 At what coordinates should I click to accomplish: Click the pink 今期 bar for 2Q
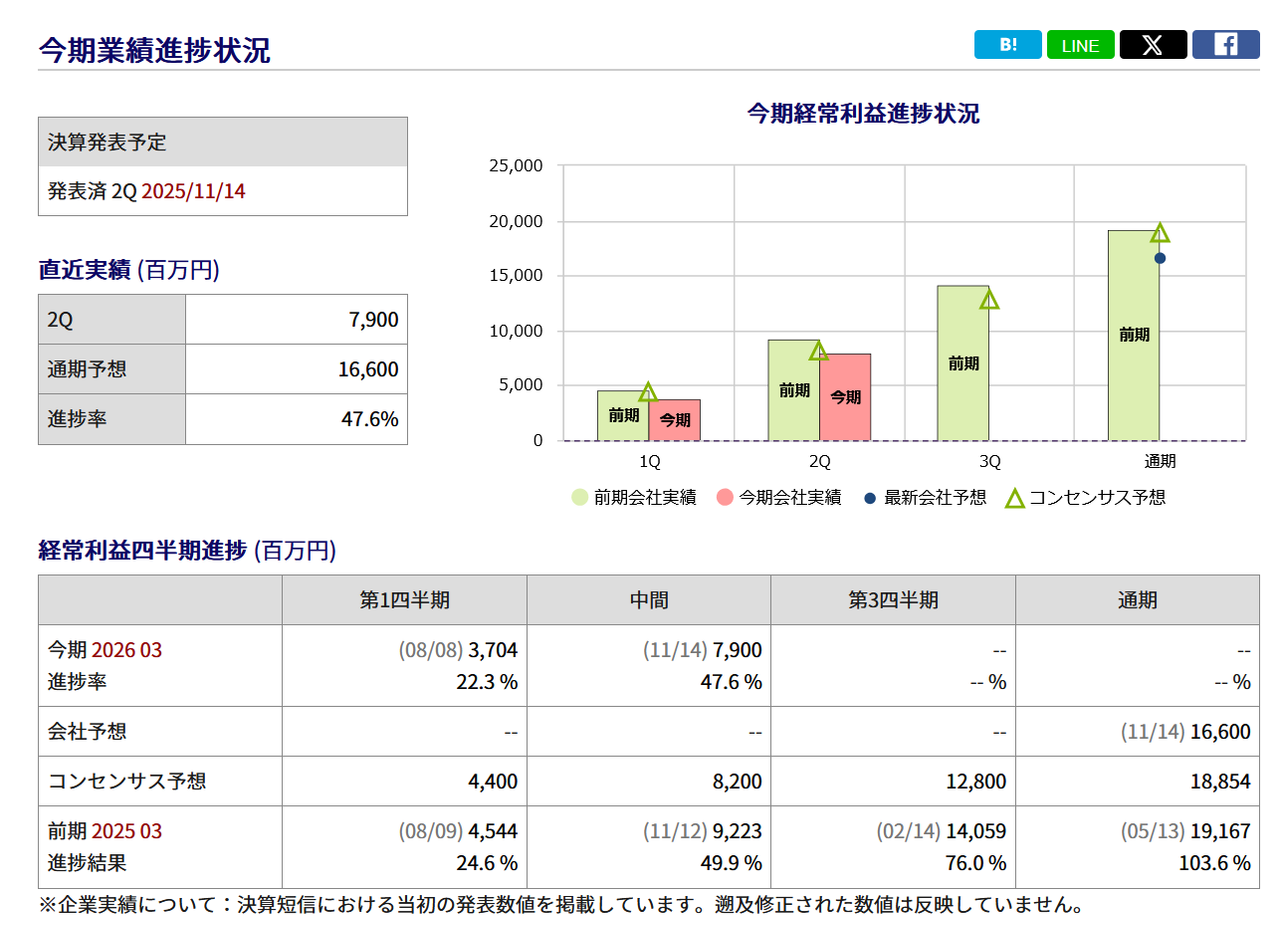[x=845, y=397]
